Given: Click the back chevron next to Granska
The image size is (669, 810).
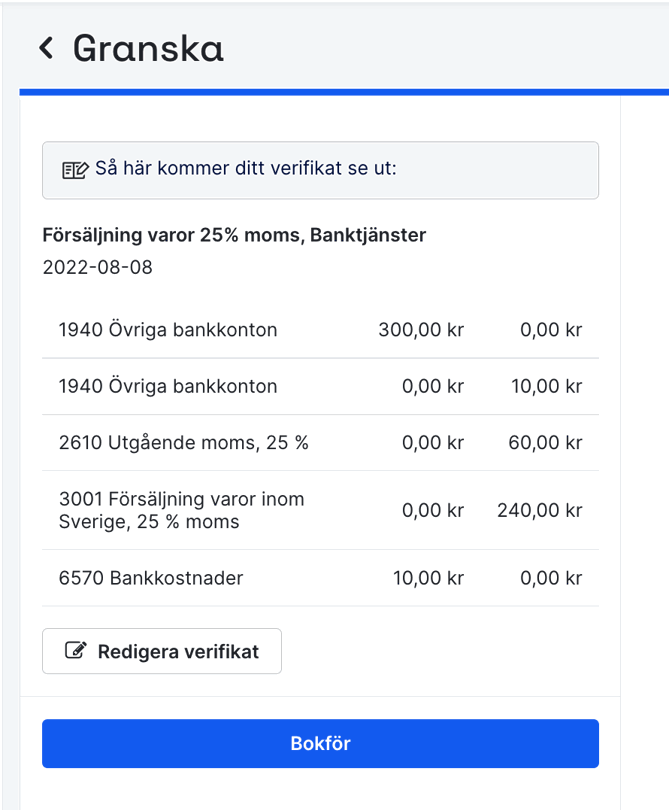Looking at the screenshot, I should (46, 47).
